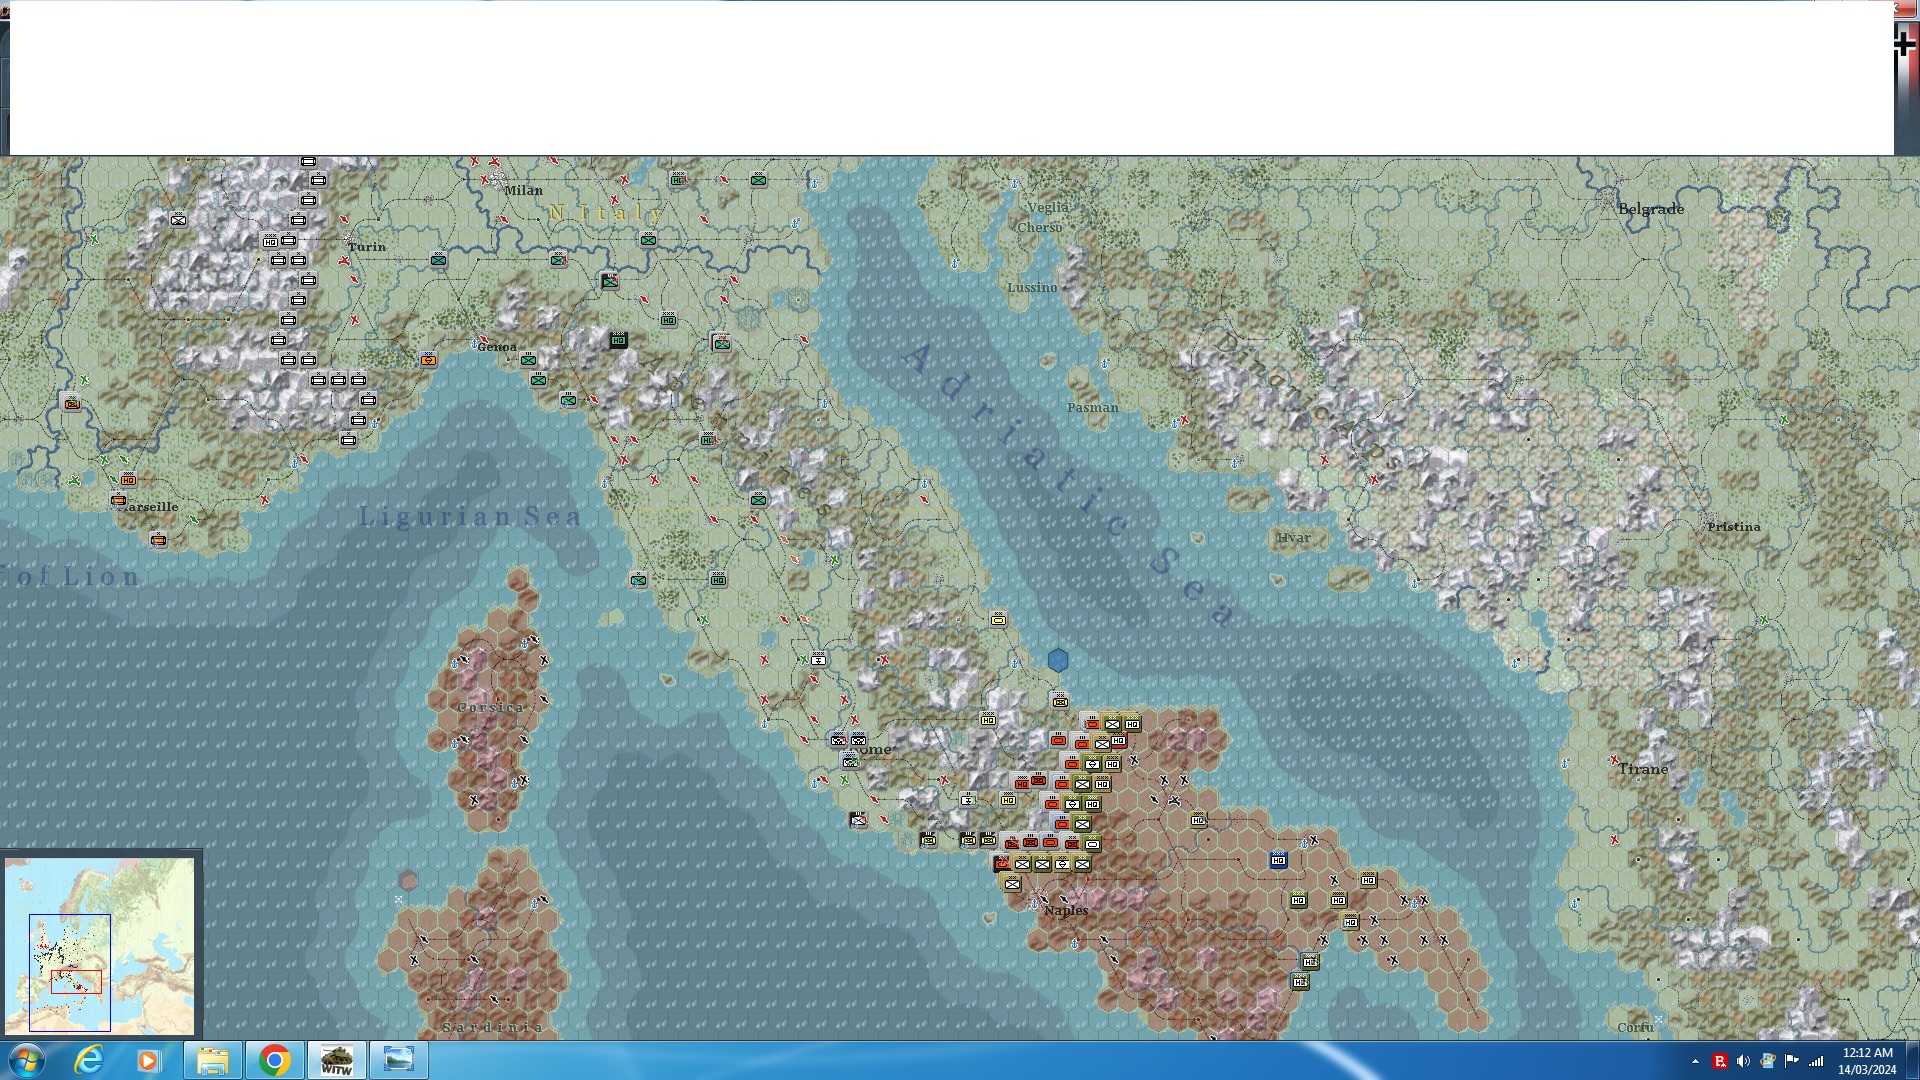Click the red viewport rectangle in the minimap
1920x1080 pixels.
click(76, 981)
